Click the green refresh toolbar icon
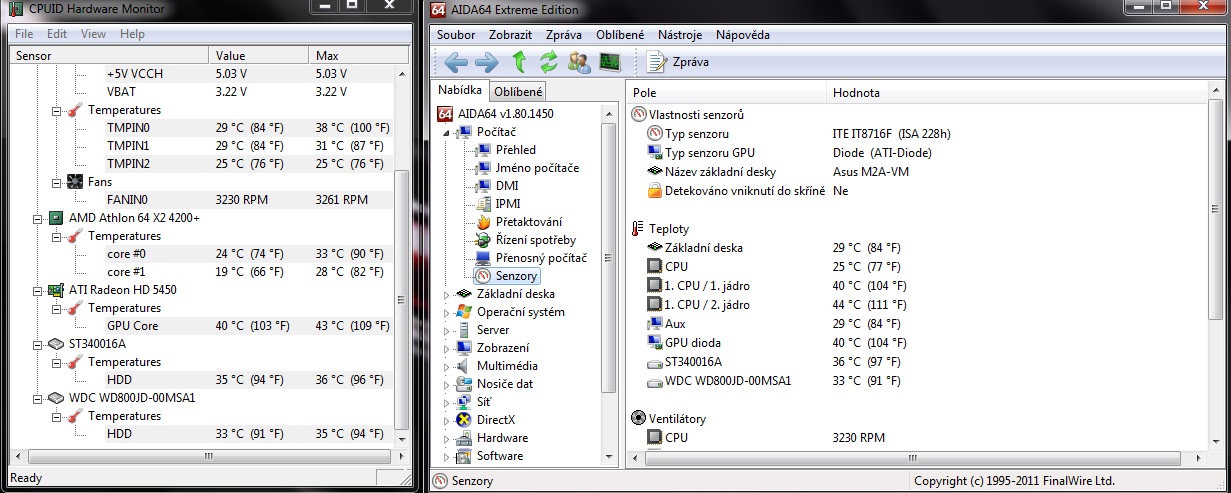Image resolution: width=1231 pixels, height=493 pixels. pyautogui.click(x=548, y=62)
